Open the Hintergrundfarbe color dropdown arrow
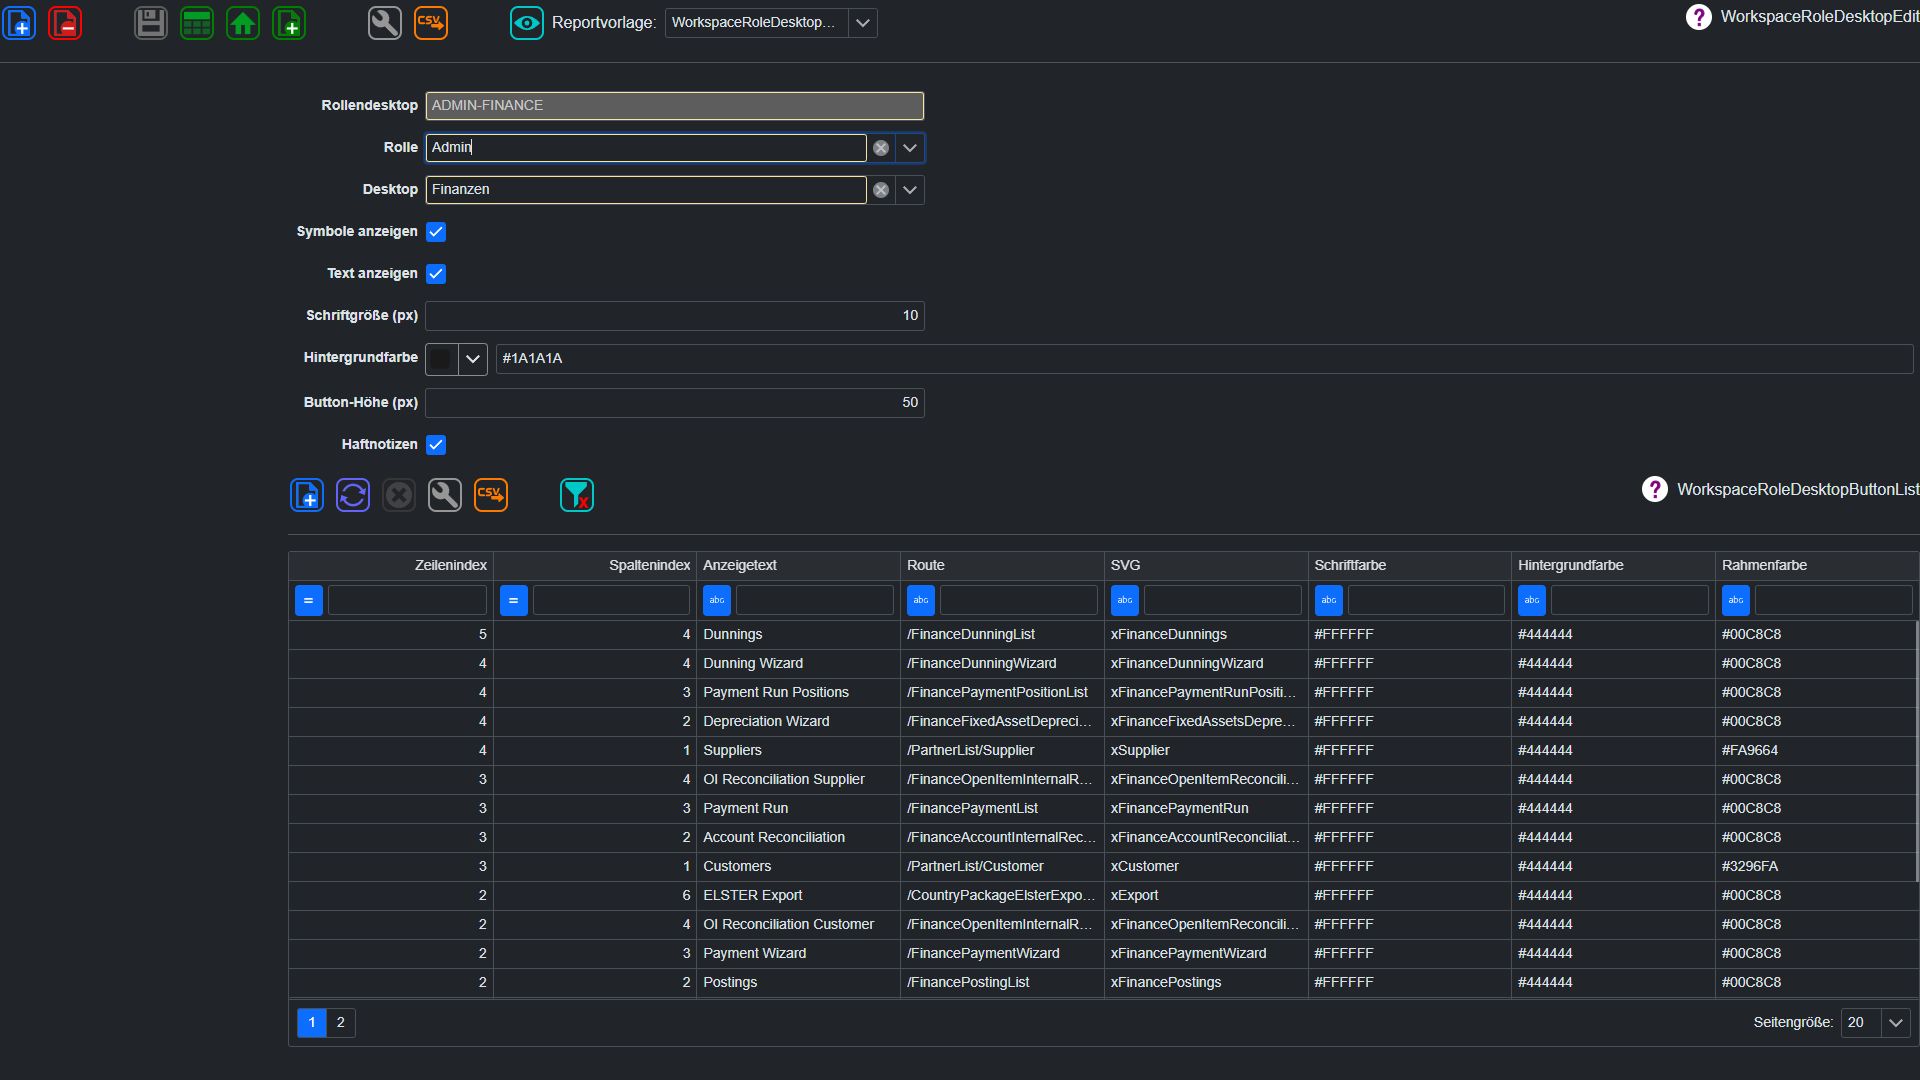 (473, 359)
